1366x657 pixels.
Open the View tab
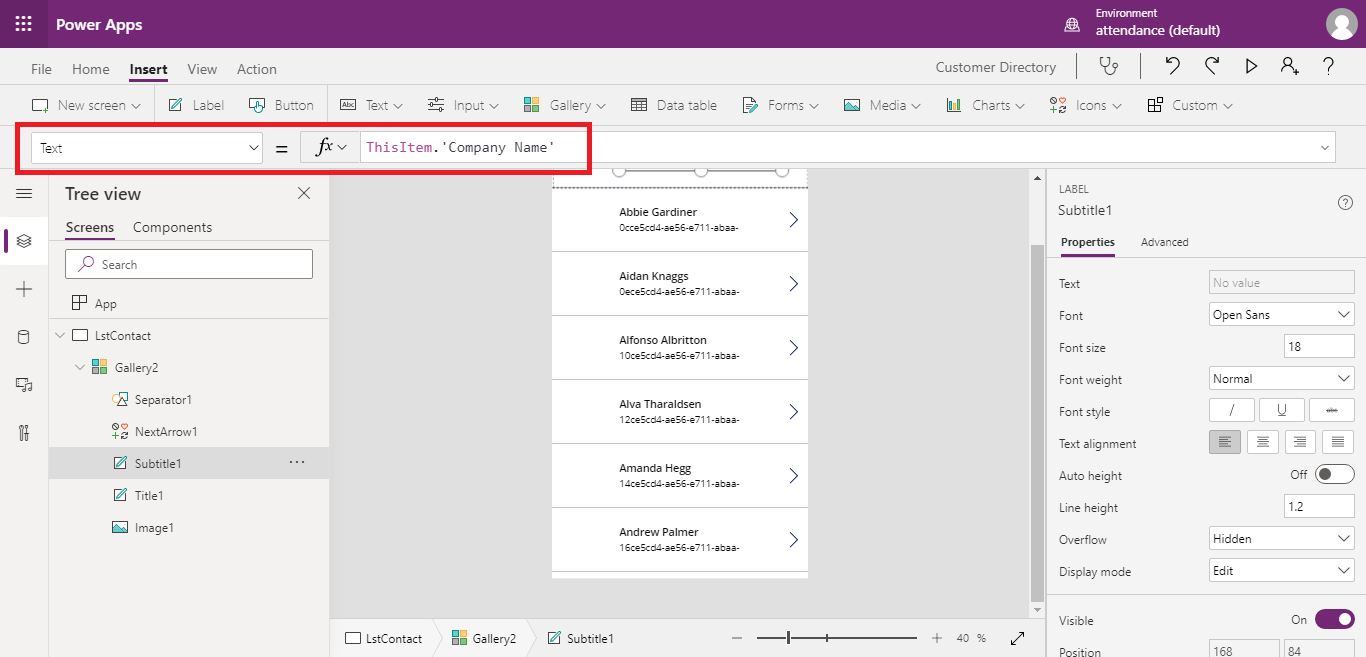pos(202,69)
